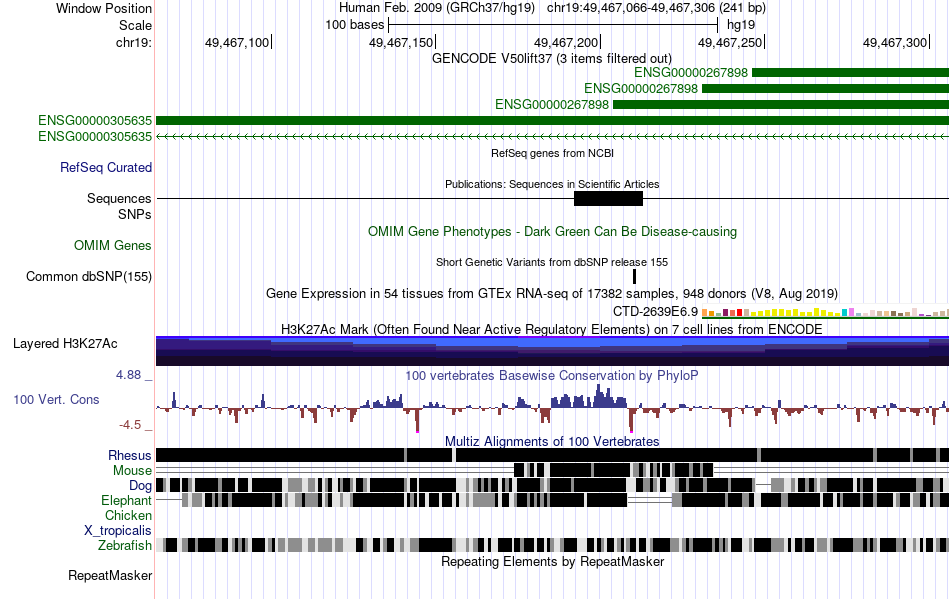Click the blue Layered H3K27Ac signal band
The width and height of the screenshot is (950, 599).
coord(553,351)
